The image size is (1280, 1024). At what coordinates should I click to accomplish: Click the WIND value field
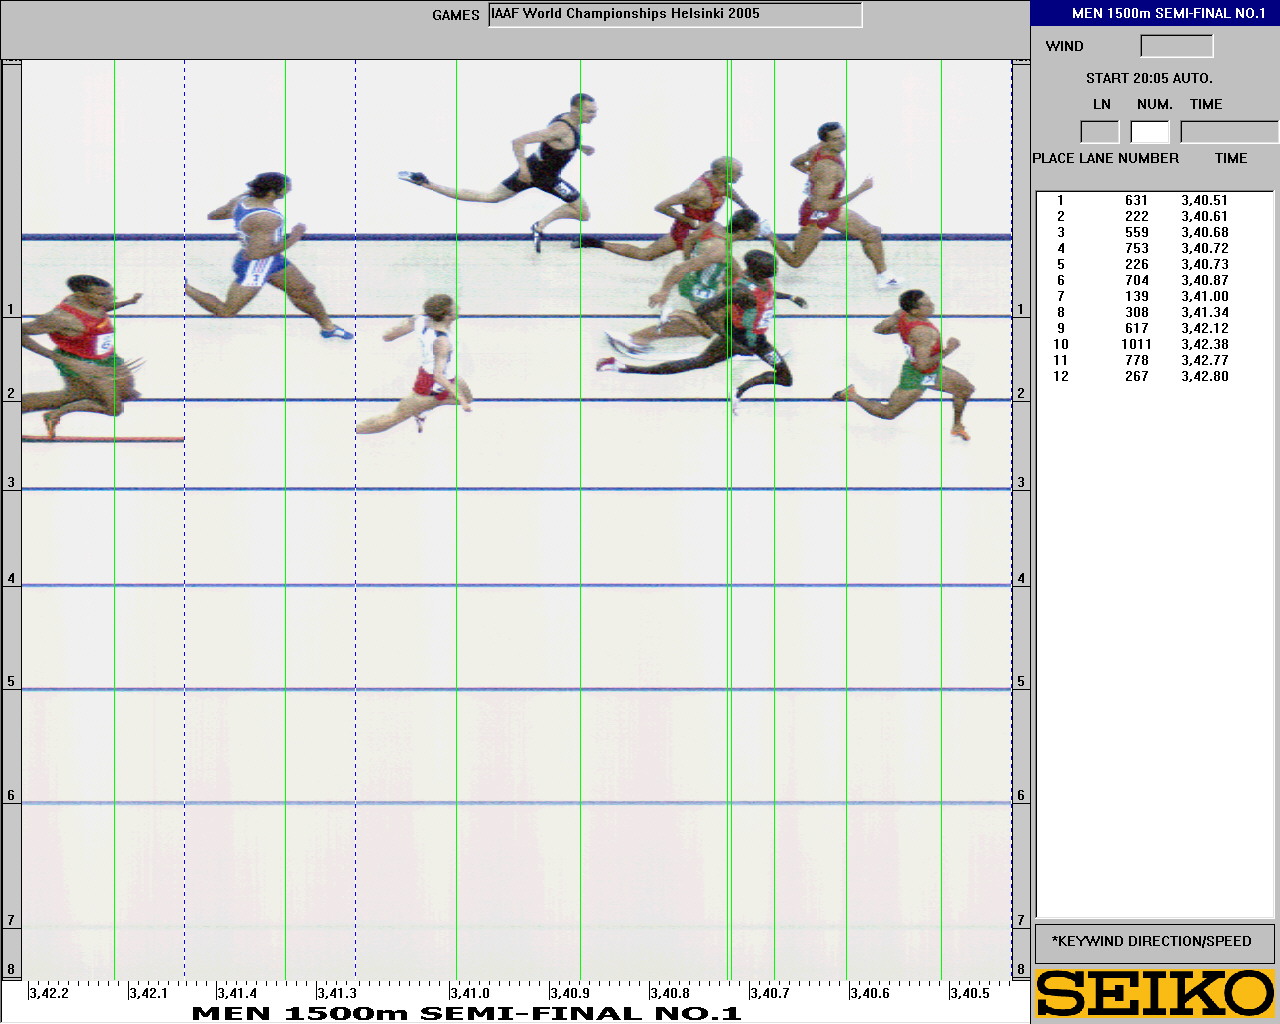tap(1176, 46)
